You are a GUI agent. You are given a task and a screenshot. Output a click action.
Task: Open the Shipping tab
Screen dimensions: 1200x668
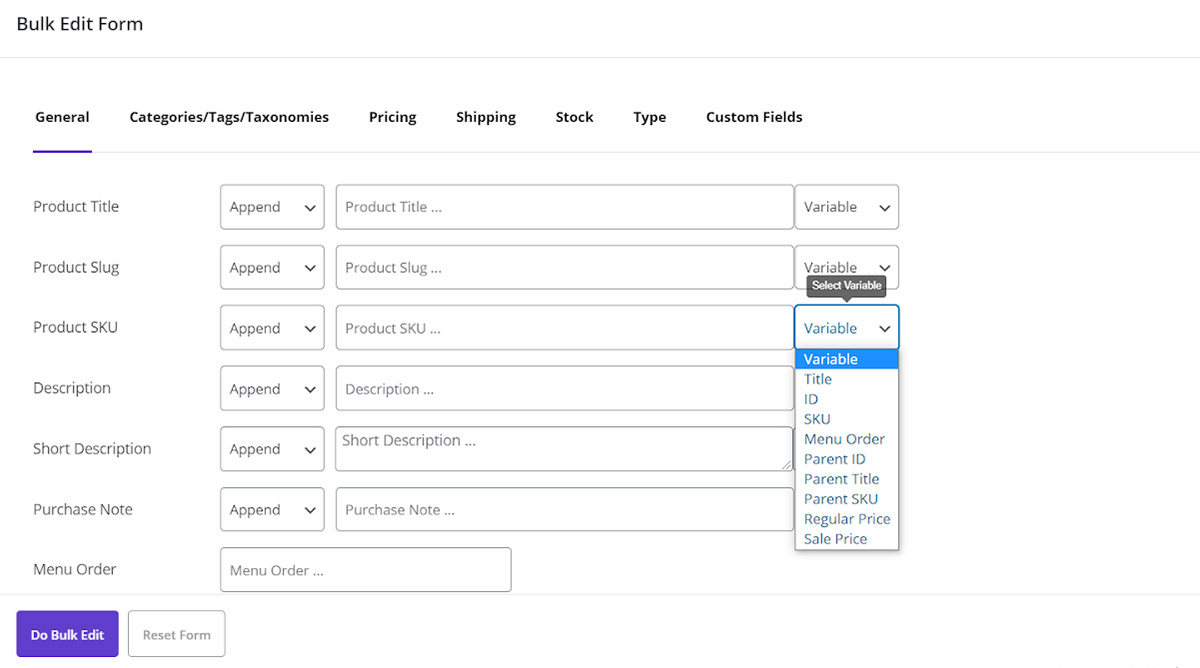tap(485, 117)
